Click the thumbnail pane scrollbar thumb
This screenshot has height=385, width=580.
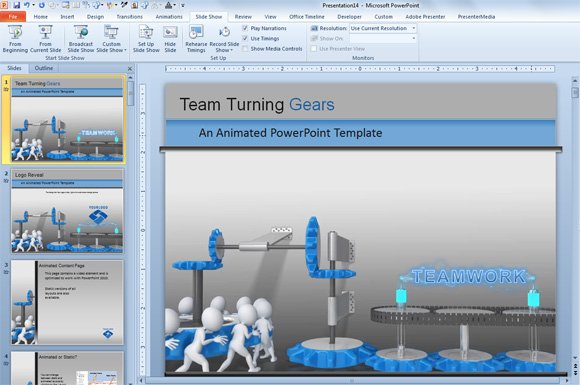tap(130, 94)
